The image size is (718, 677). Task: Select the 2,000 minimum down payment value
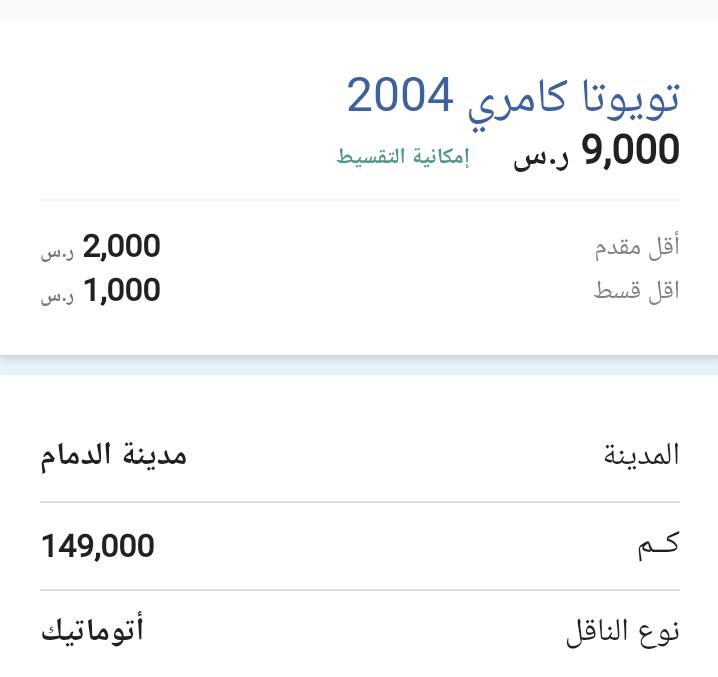coord(121,246)
